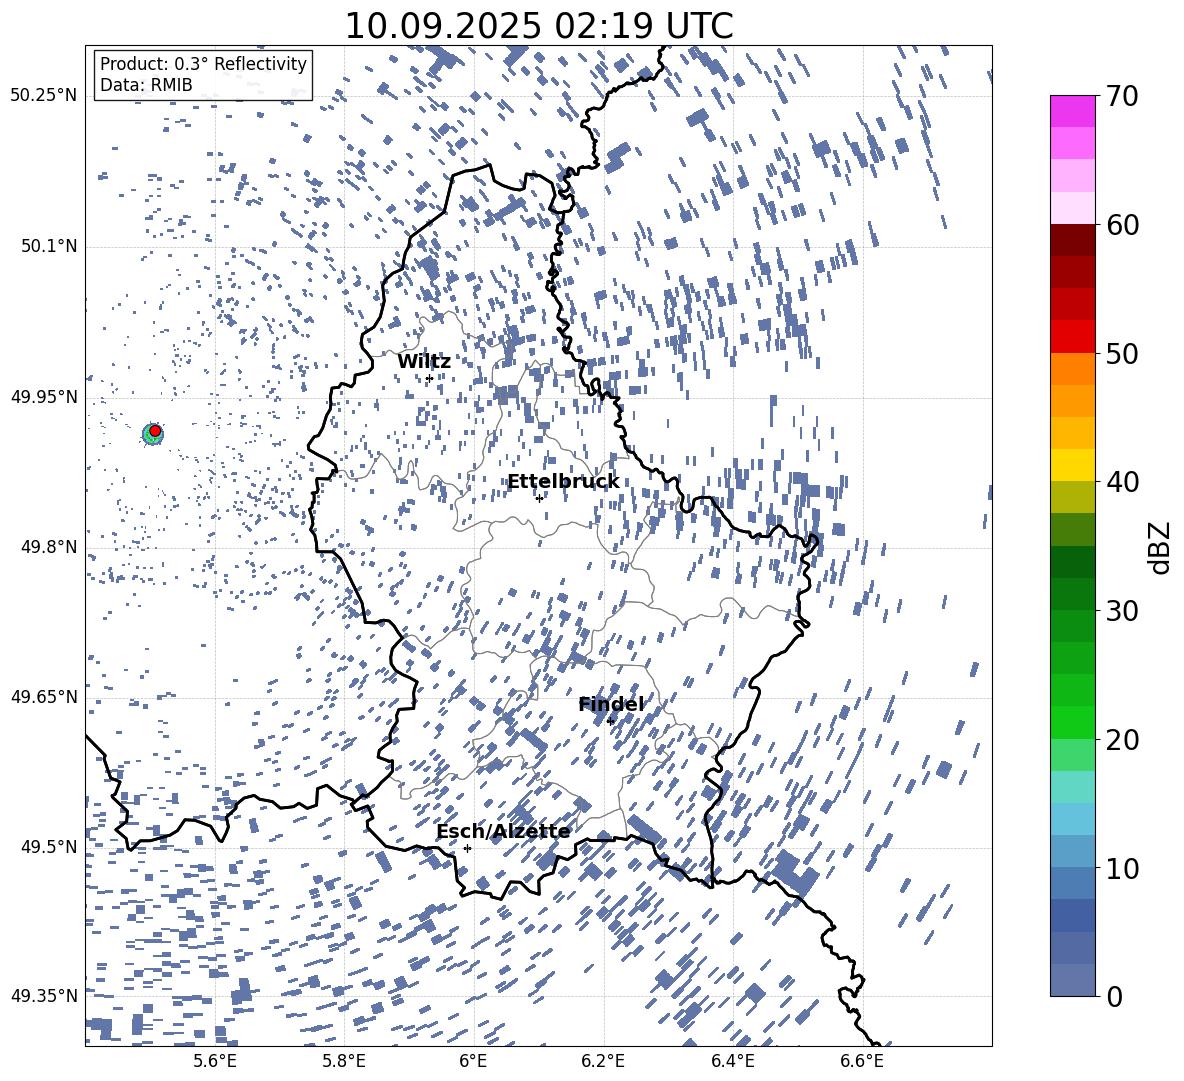The width and height of the screenshot is (1184, 1081).
Task: Click the colorbar tick label 40
Action: pyautogui.click(x=1123, y=482)
